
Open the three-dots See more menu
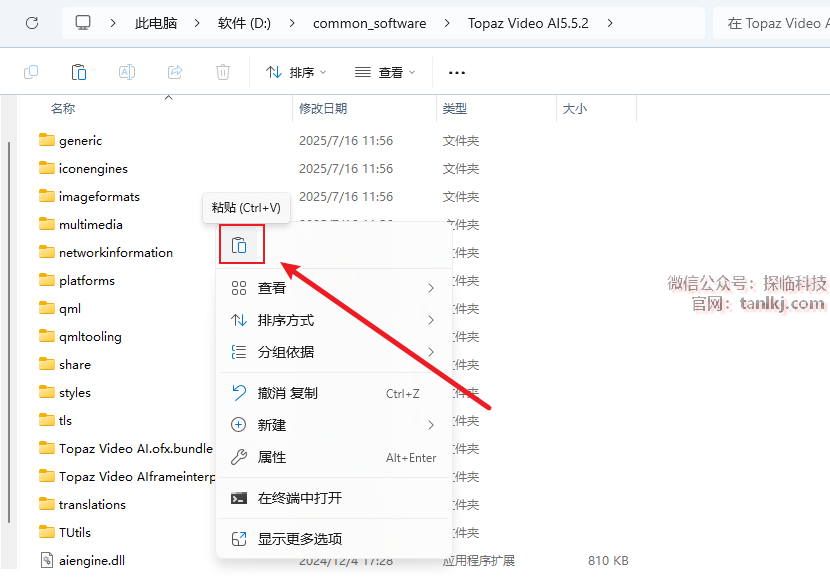[456, 73]
